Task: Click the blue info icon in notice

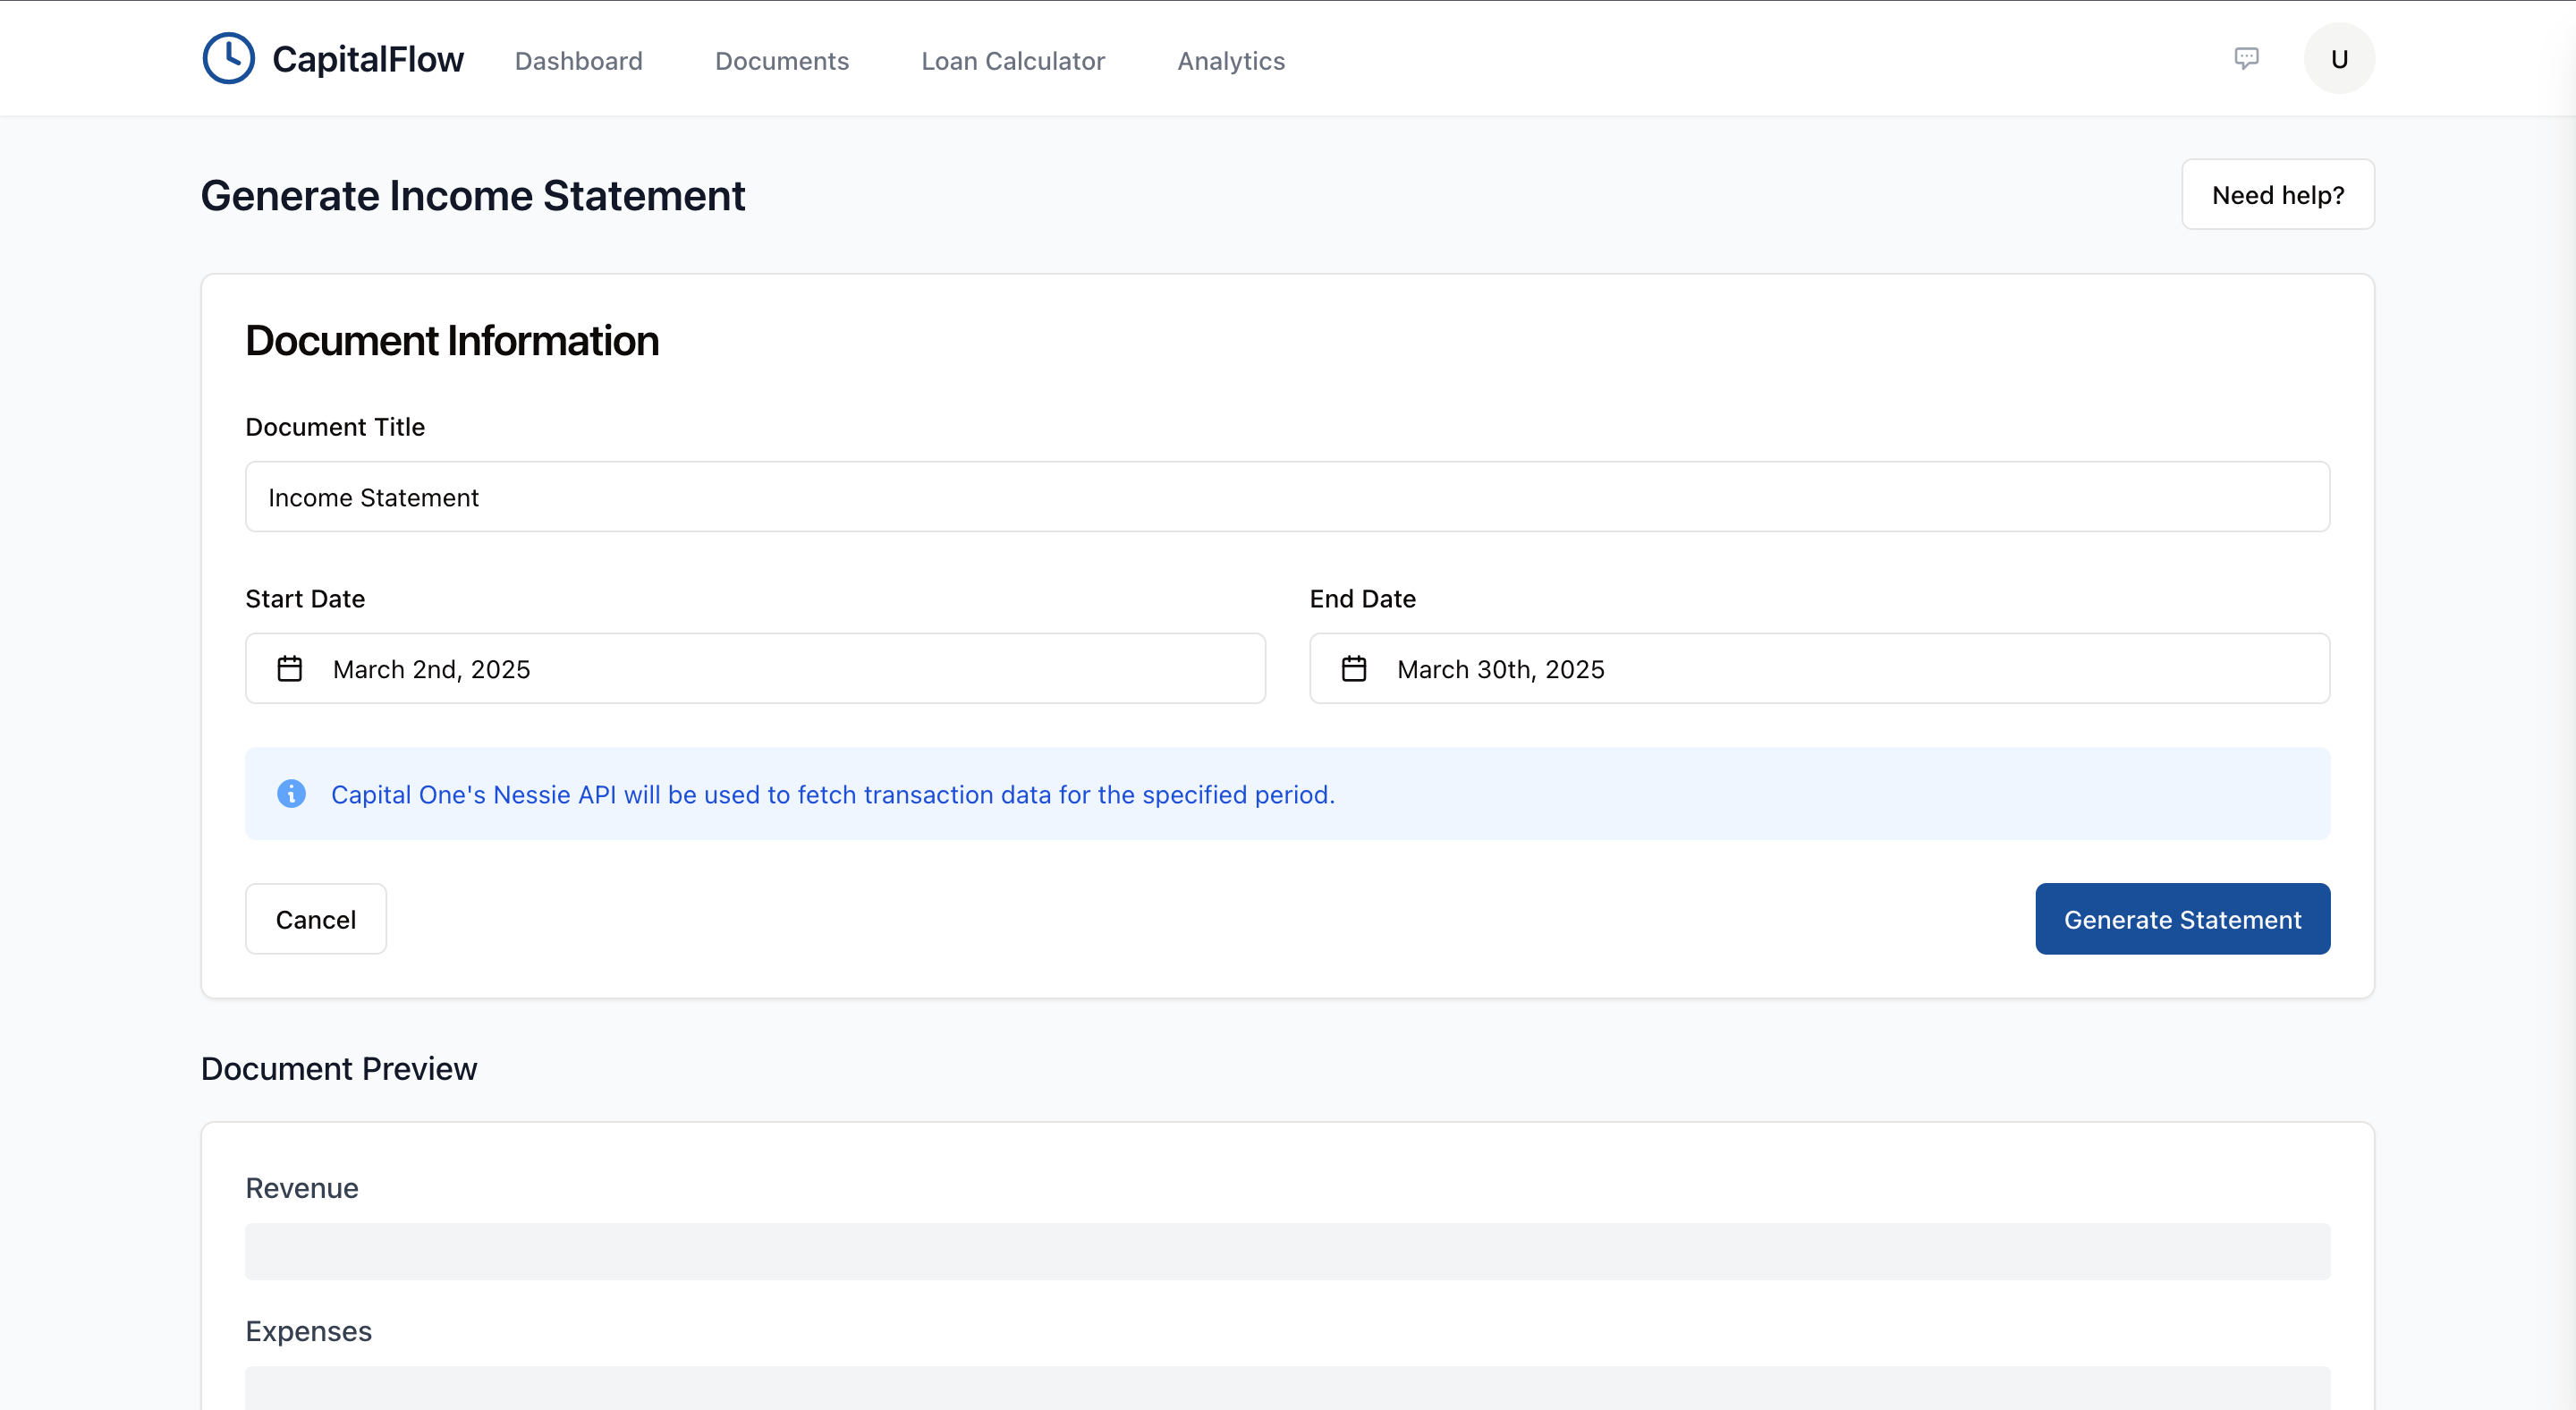Action: pos(291,794)
